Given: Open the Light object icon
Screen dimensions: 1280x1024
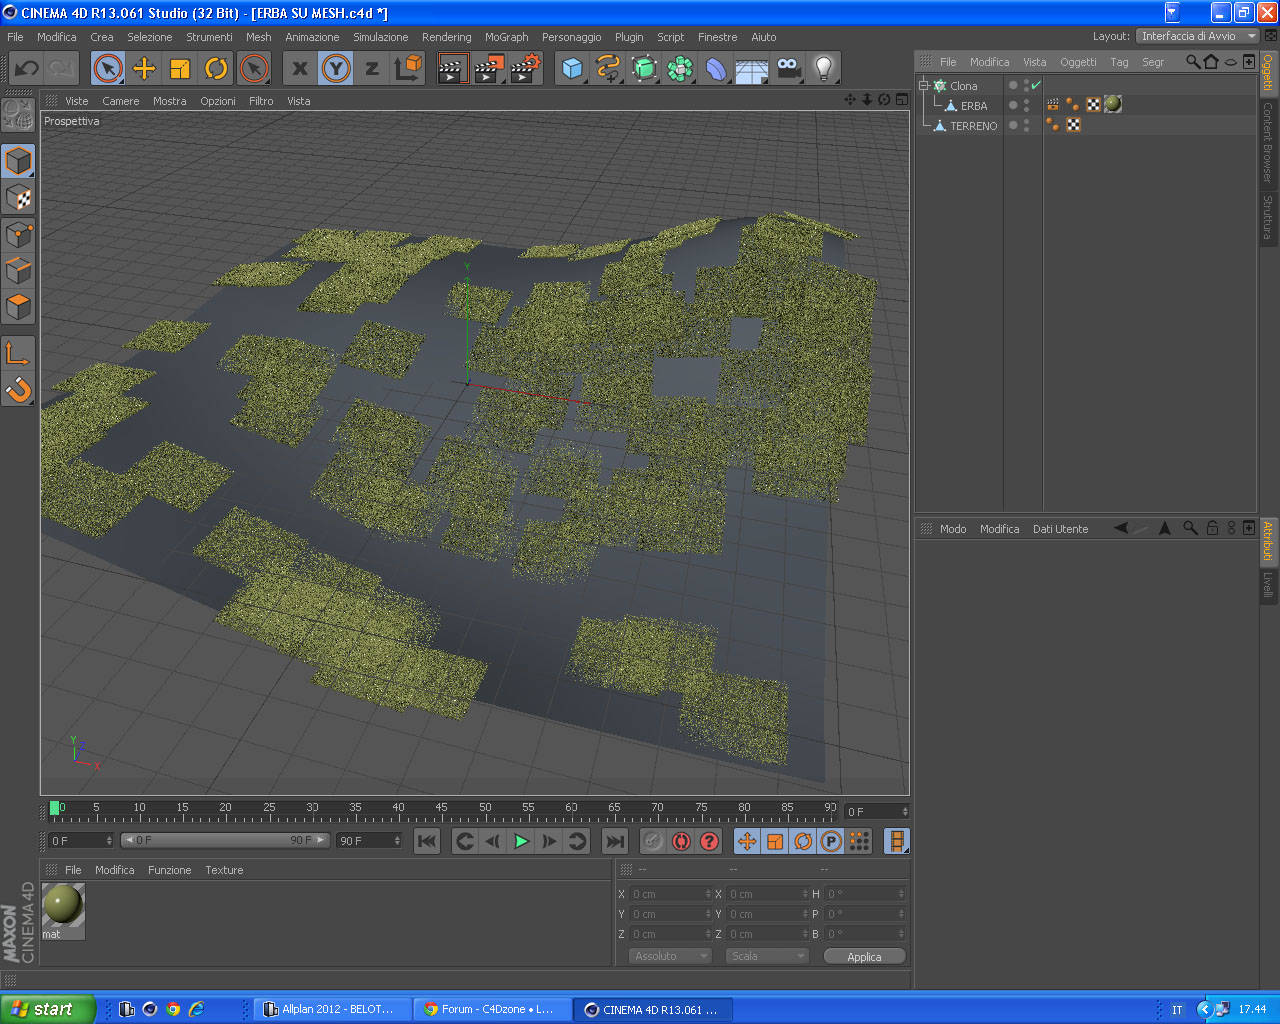Looking at the screenshot, I should point(823,68).
